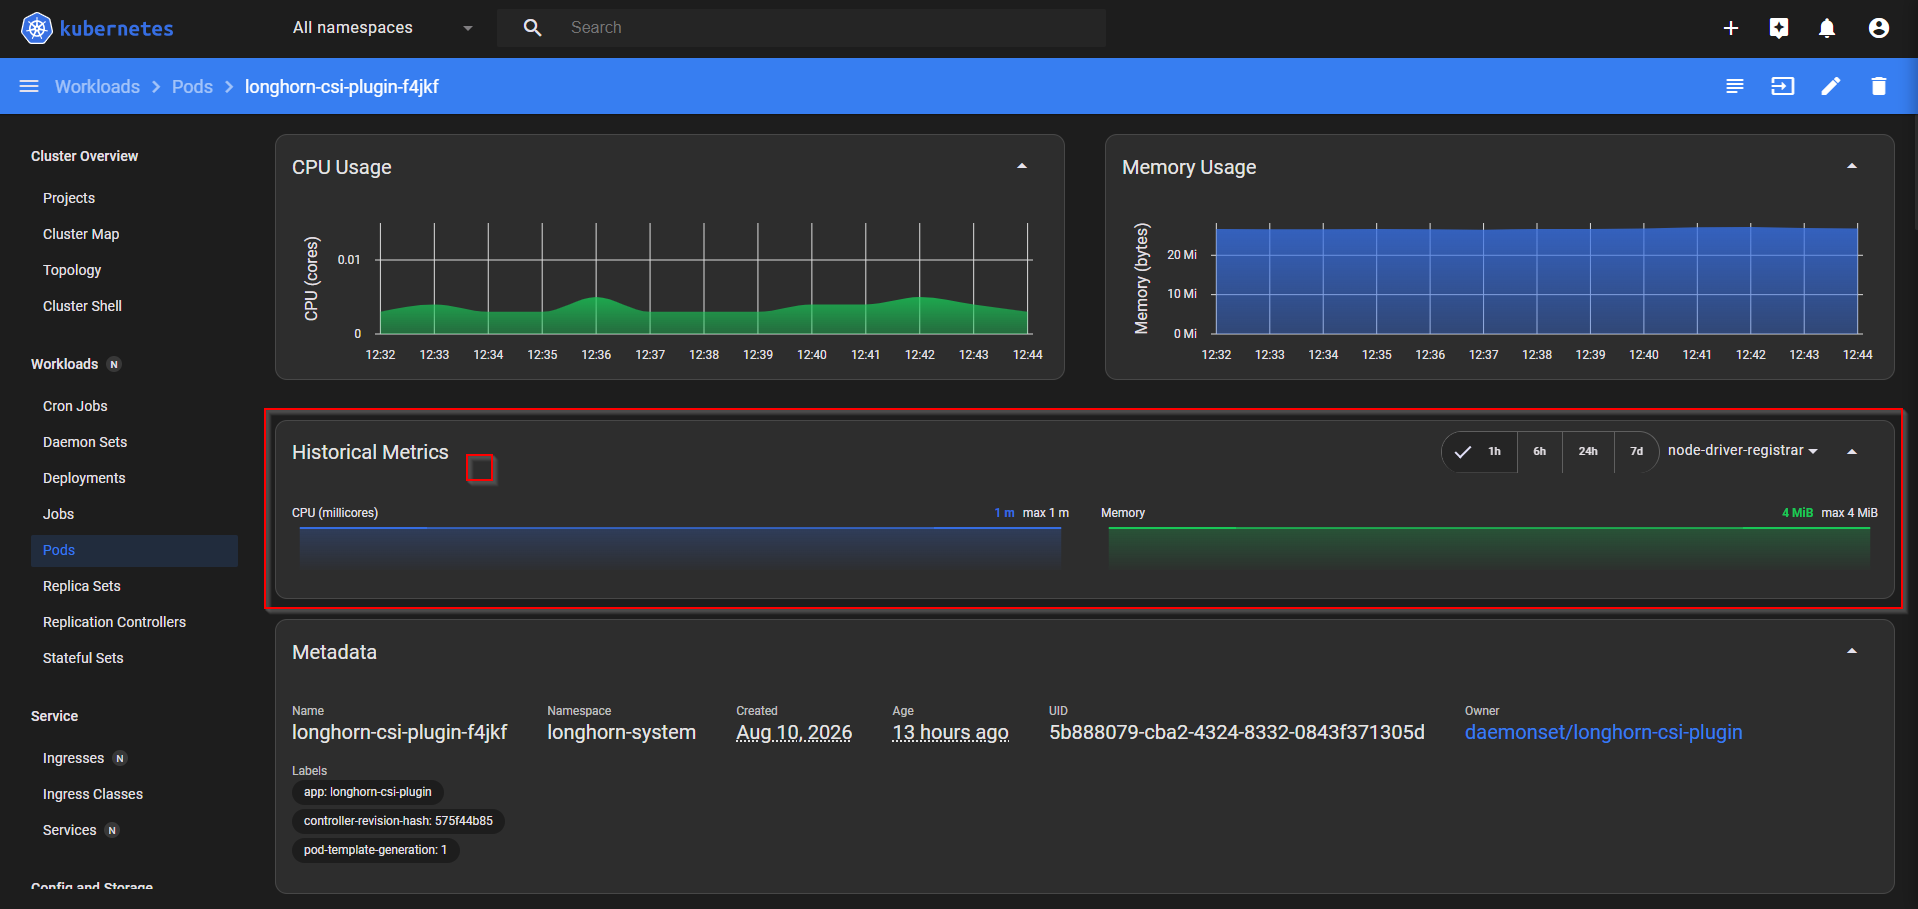Switch historical metrics to 24h
This screenshot has height=909, width=1918.
pyautogui.click(x=1588, y=452)
